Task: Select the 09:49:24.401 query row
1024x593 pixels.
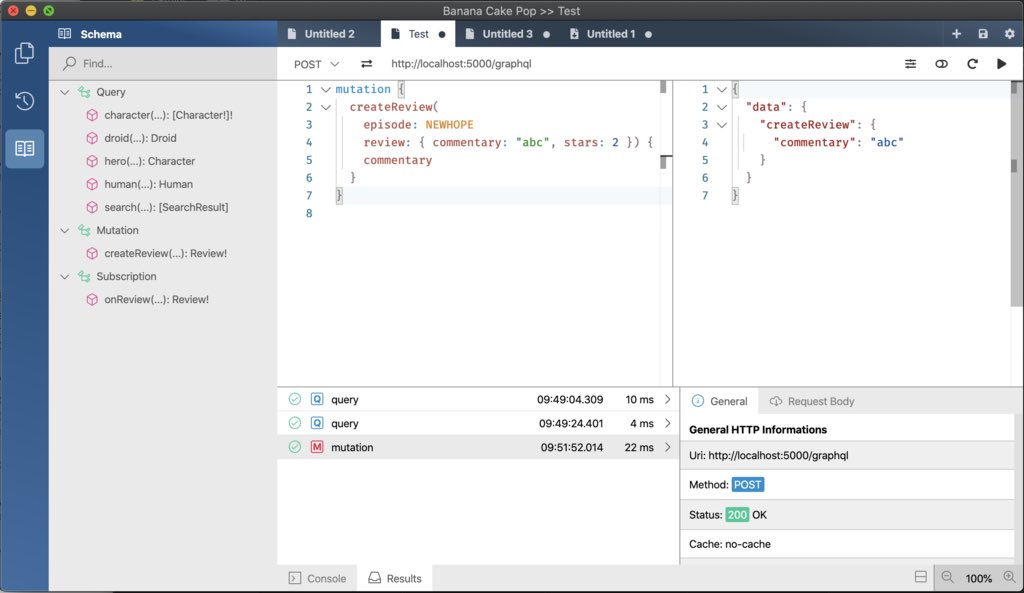Action: point(478,423)
